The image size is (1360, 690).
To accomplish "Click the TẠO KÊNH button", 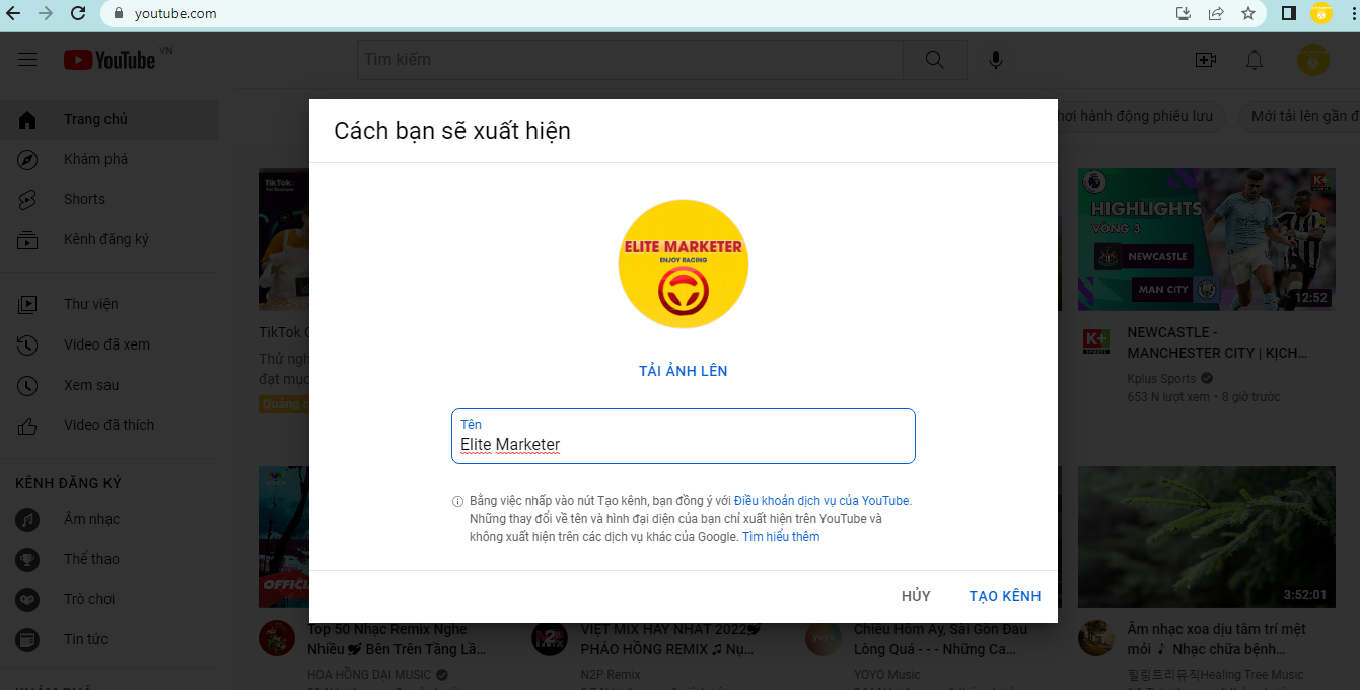I will click(1005, 596).
